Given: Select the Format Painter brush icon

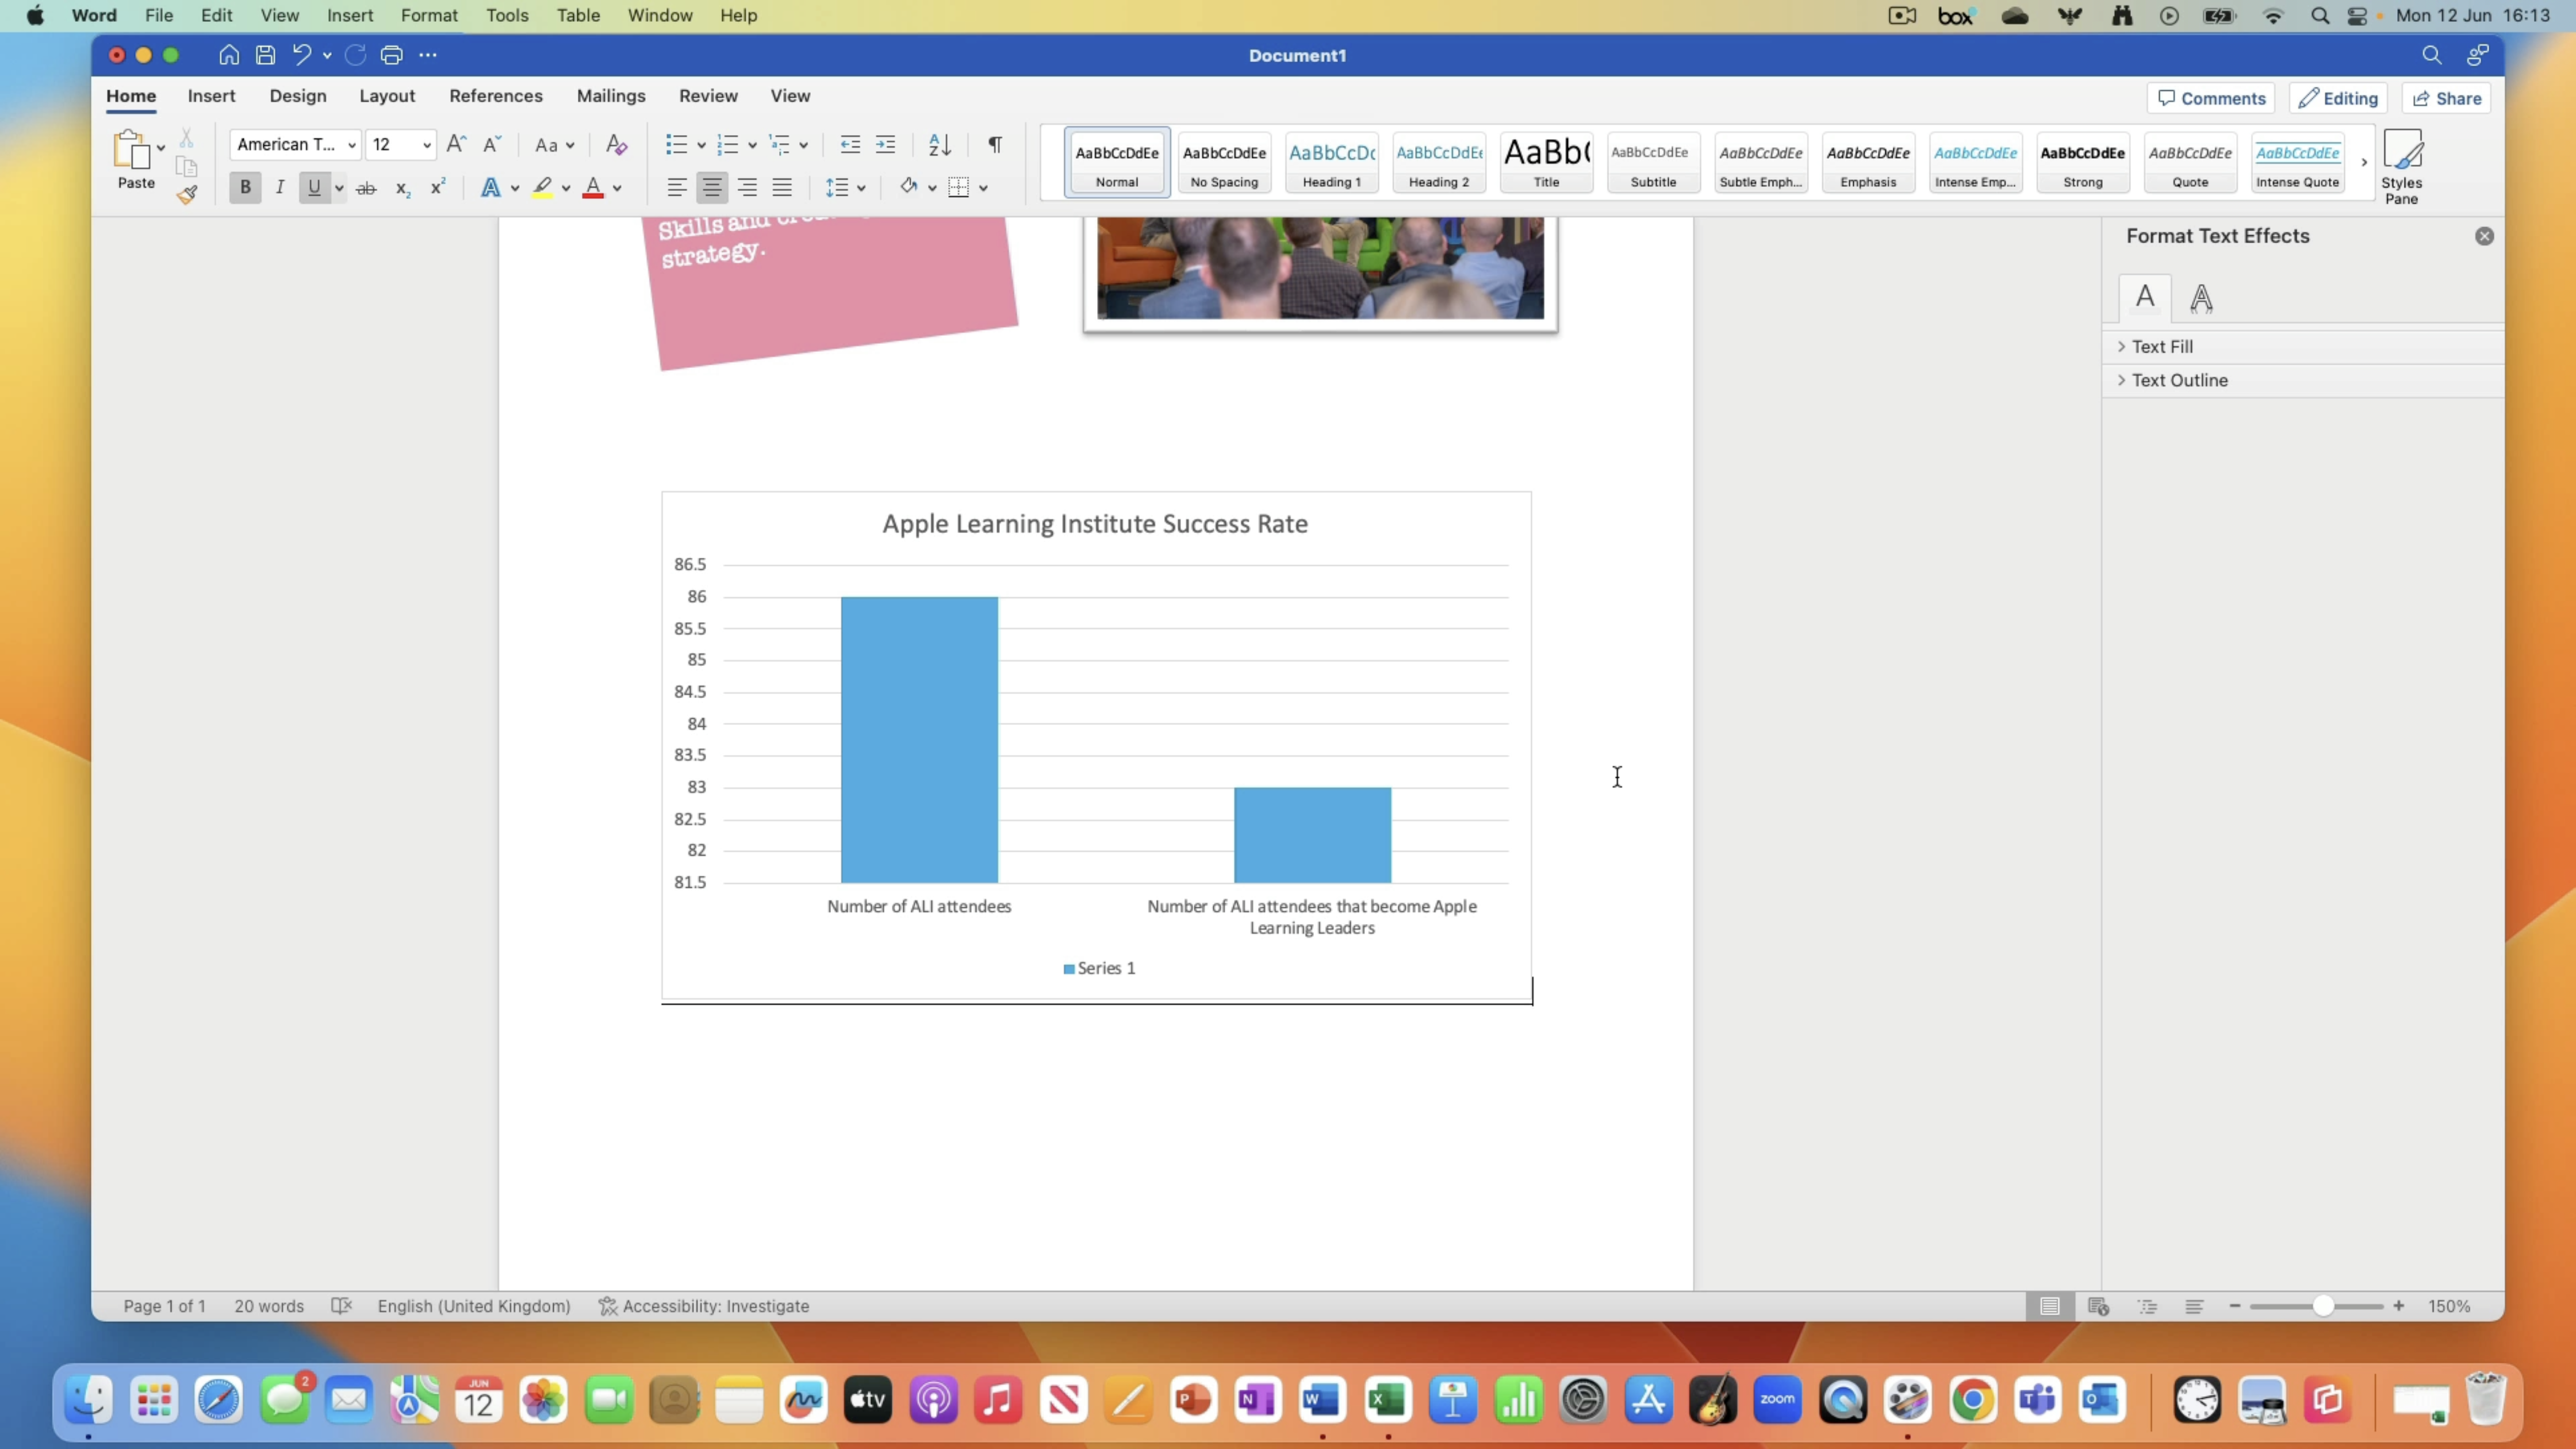Looking at the screenshot, I should [187, 195].
